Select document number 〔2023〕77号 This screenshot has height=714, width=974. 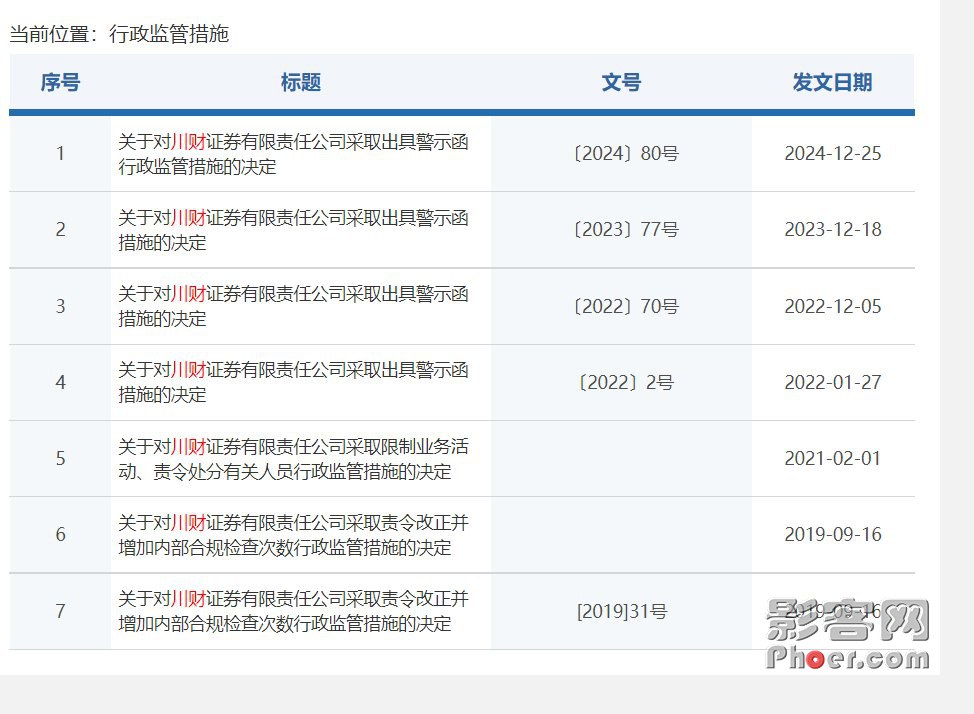(626, 229)
